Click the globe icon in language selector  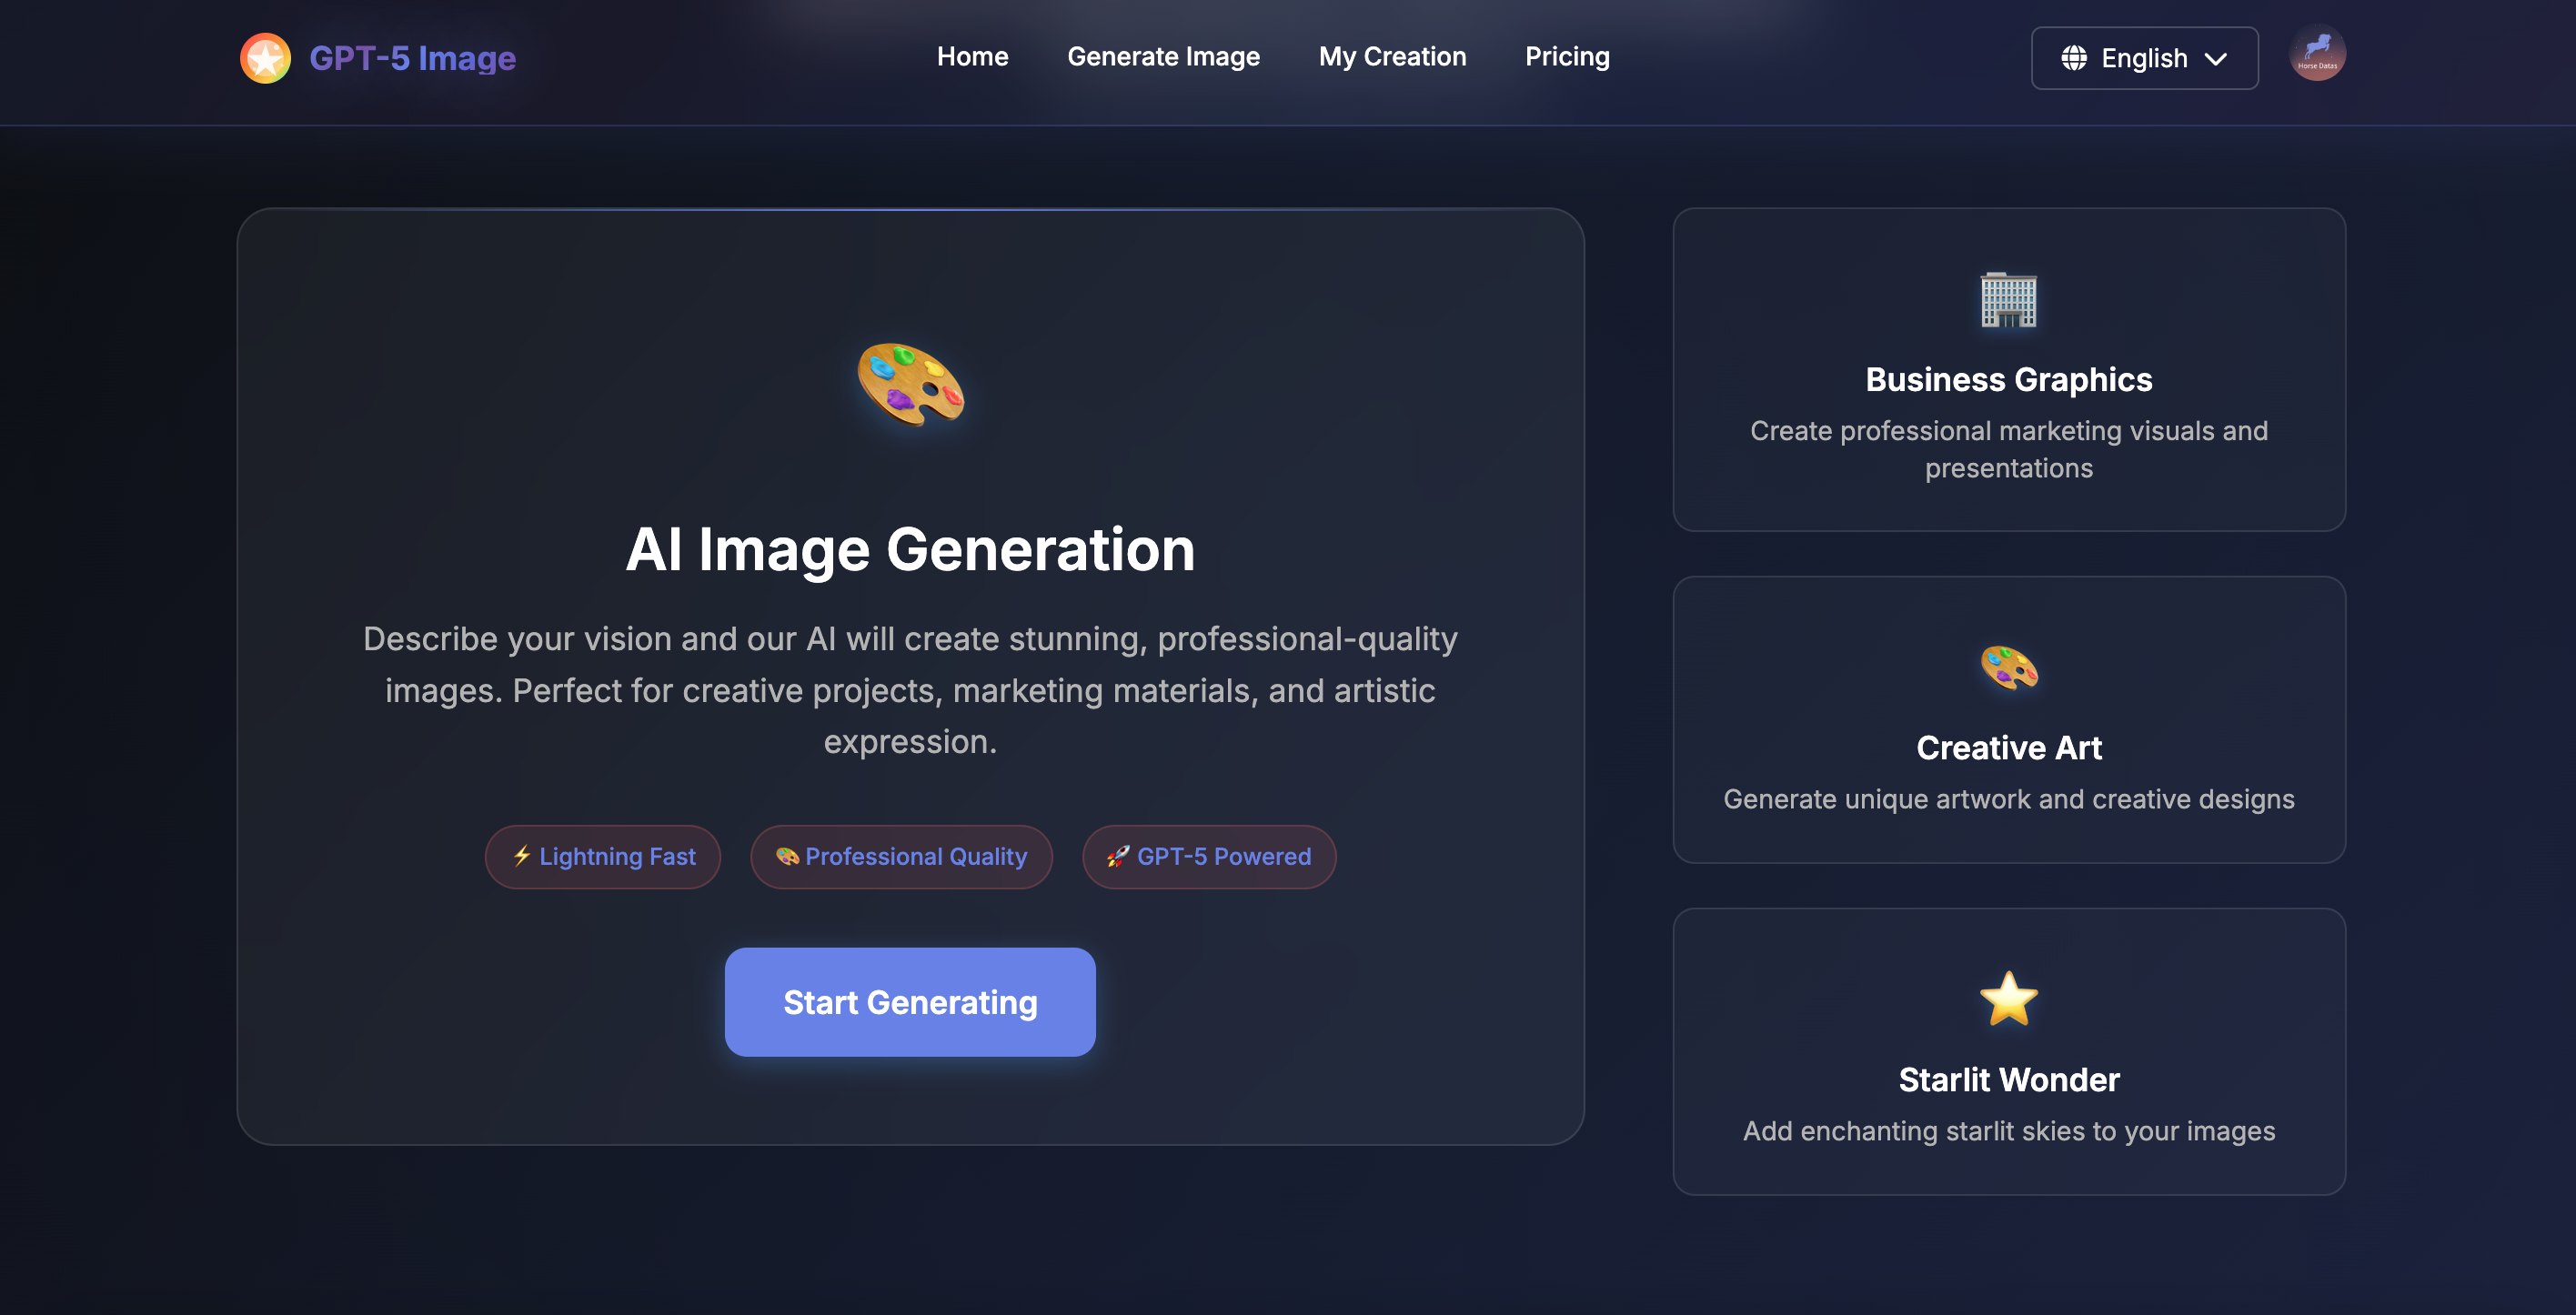coord(2074,58)
